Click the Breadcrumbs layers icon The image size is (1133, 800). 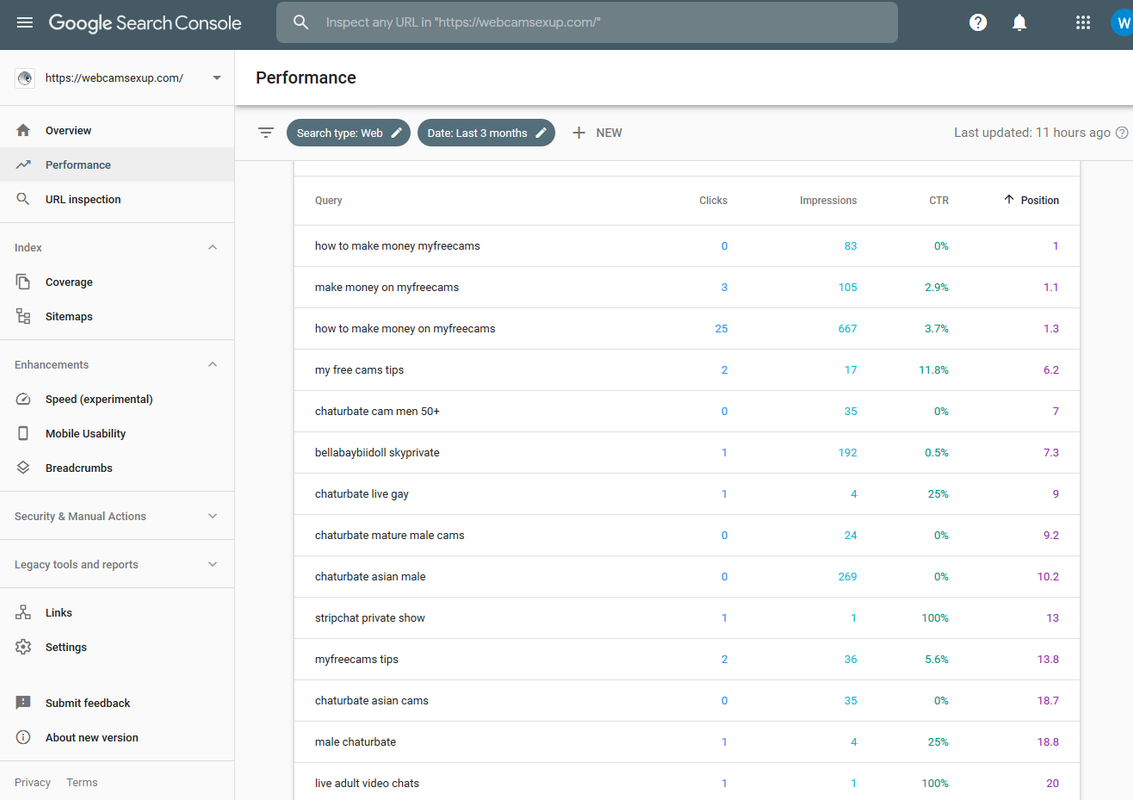[x=23, y=468]
